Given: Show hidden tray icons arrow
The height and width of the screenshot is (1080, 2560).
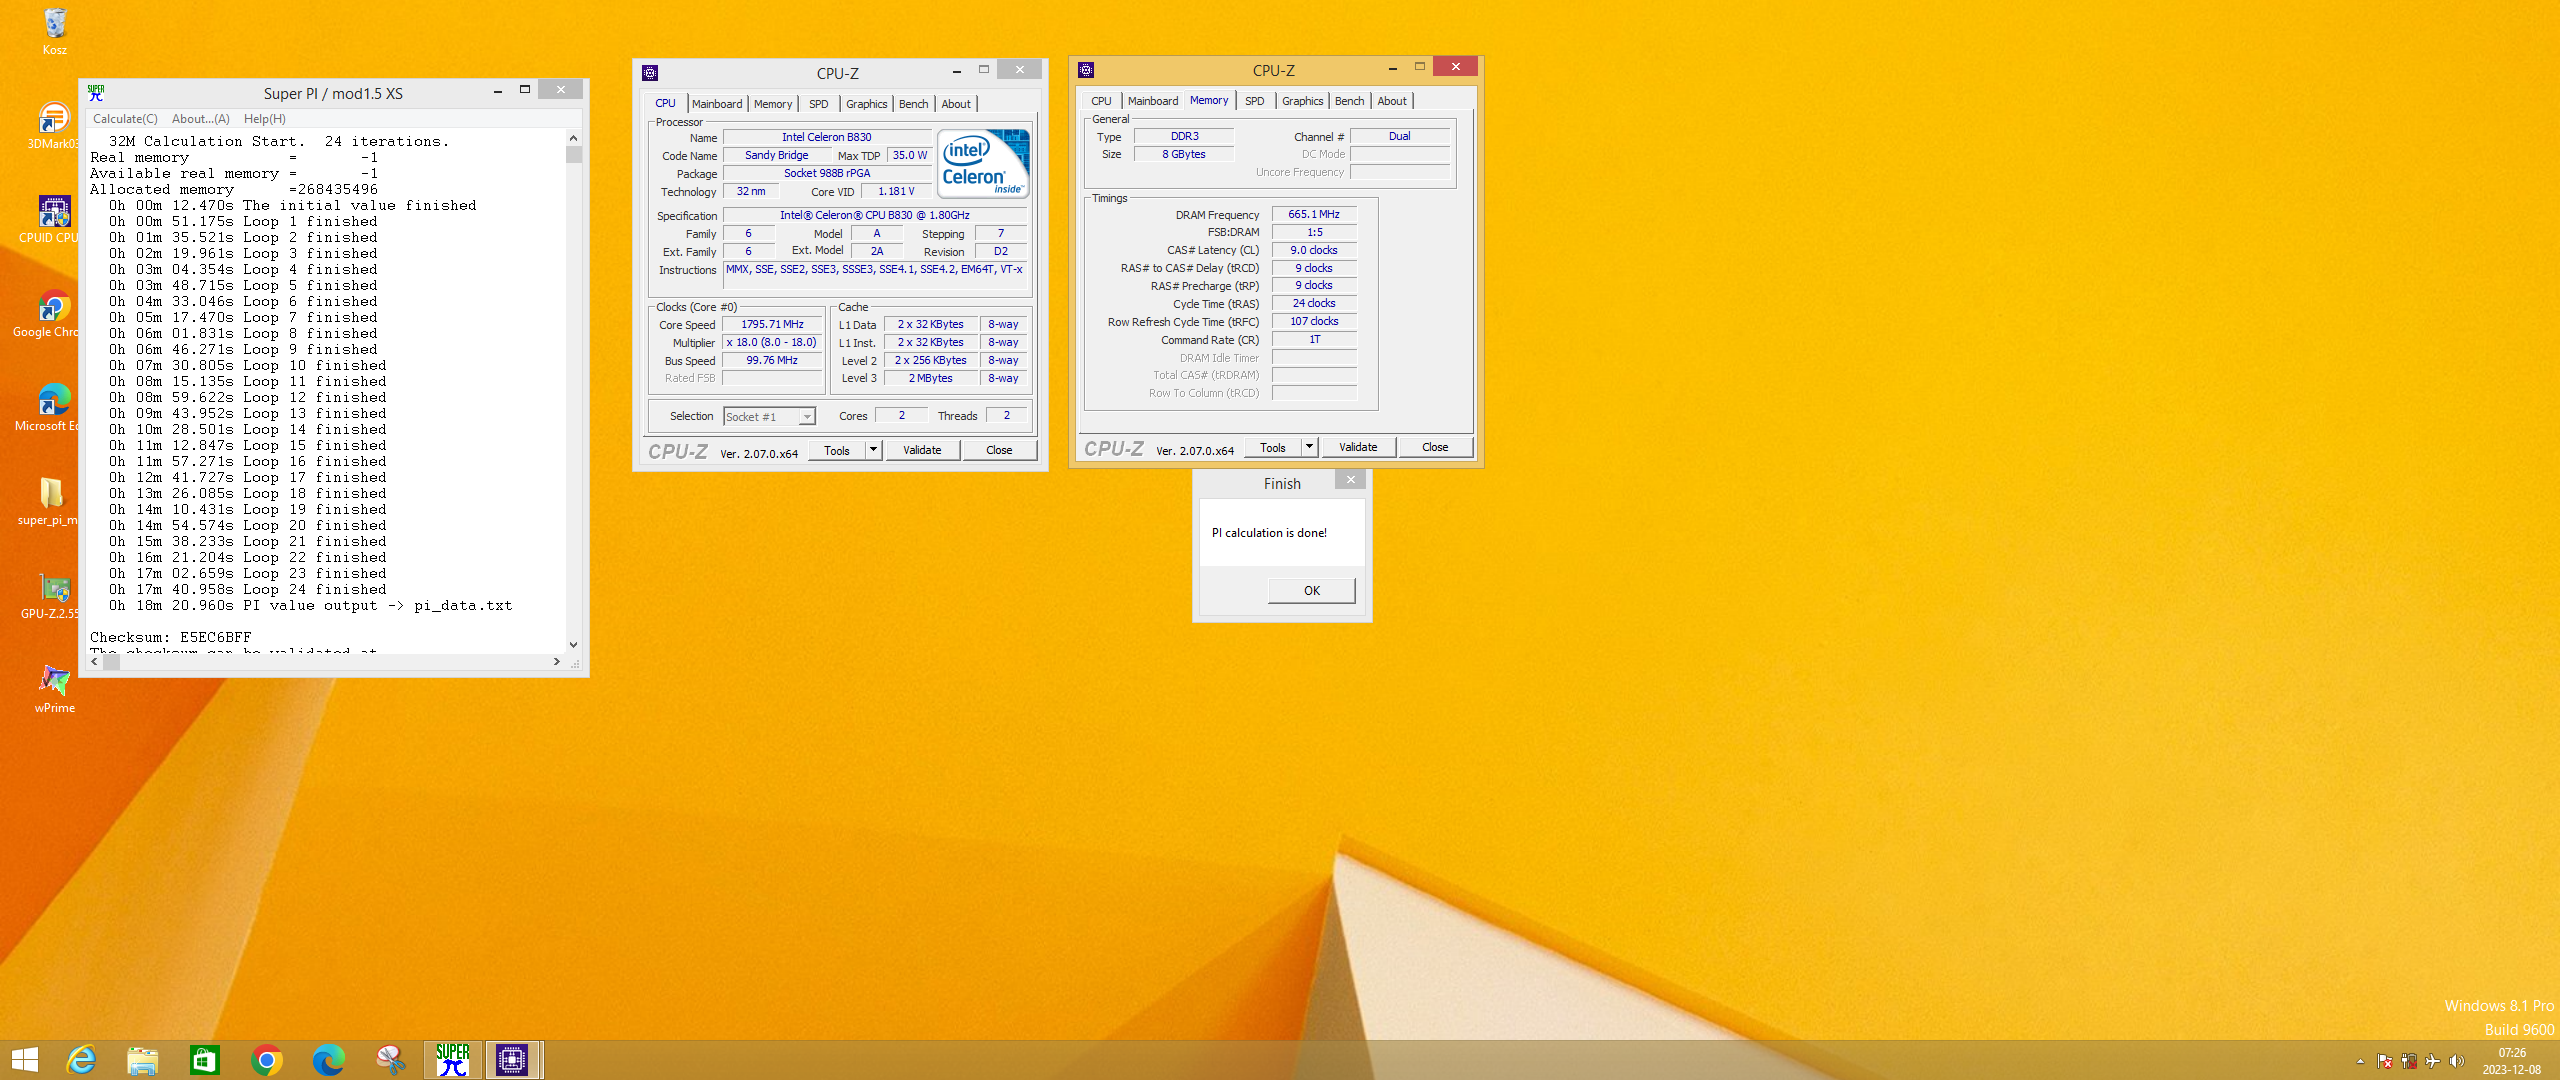Looking at the screenshot, I should [2361, 1061].
